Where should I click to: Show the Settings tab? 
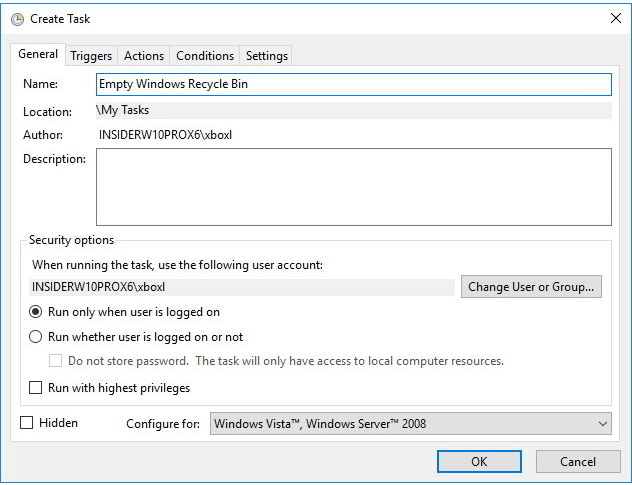(x=267, y=56)
